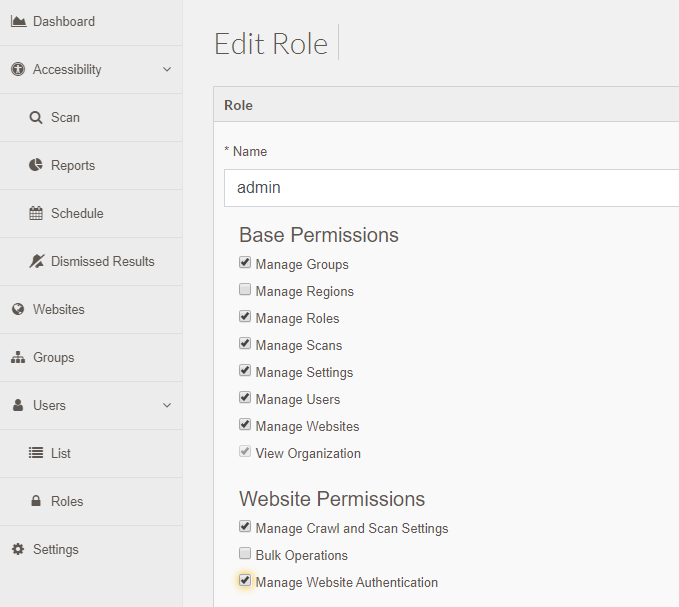
Task: Click the Dismissed Results bell-slash icon
Action: pyautogui.click(x=37, y=262)
